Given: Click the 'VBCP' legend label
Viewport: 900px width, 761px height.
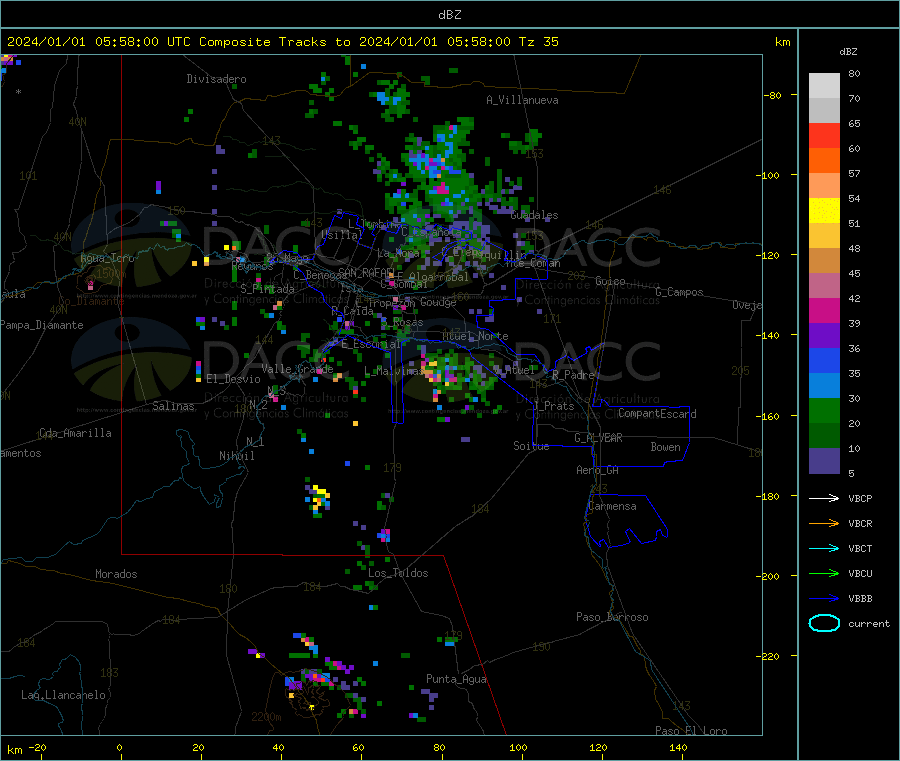Looking at the screenshot, I should (860, 499).
